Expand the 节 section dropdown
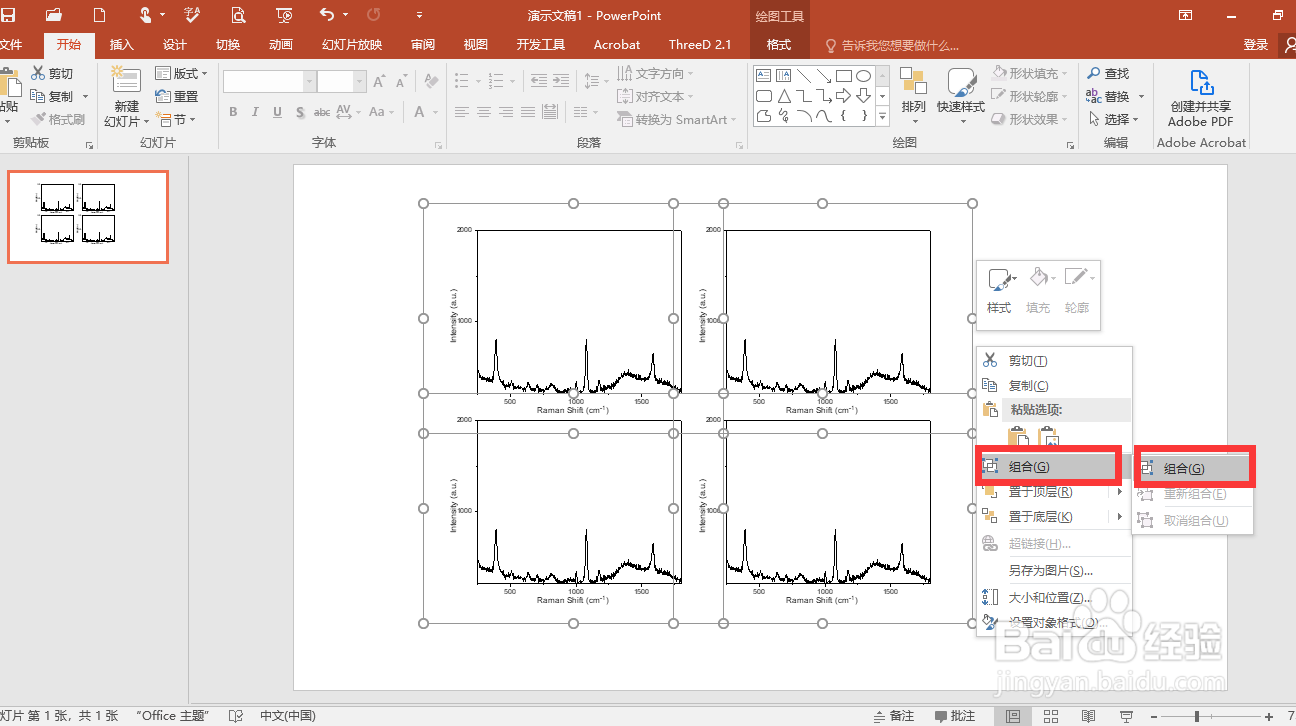Image resolution: width=1296 pixels, height=726 pixels. click(x=176, y=120)
